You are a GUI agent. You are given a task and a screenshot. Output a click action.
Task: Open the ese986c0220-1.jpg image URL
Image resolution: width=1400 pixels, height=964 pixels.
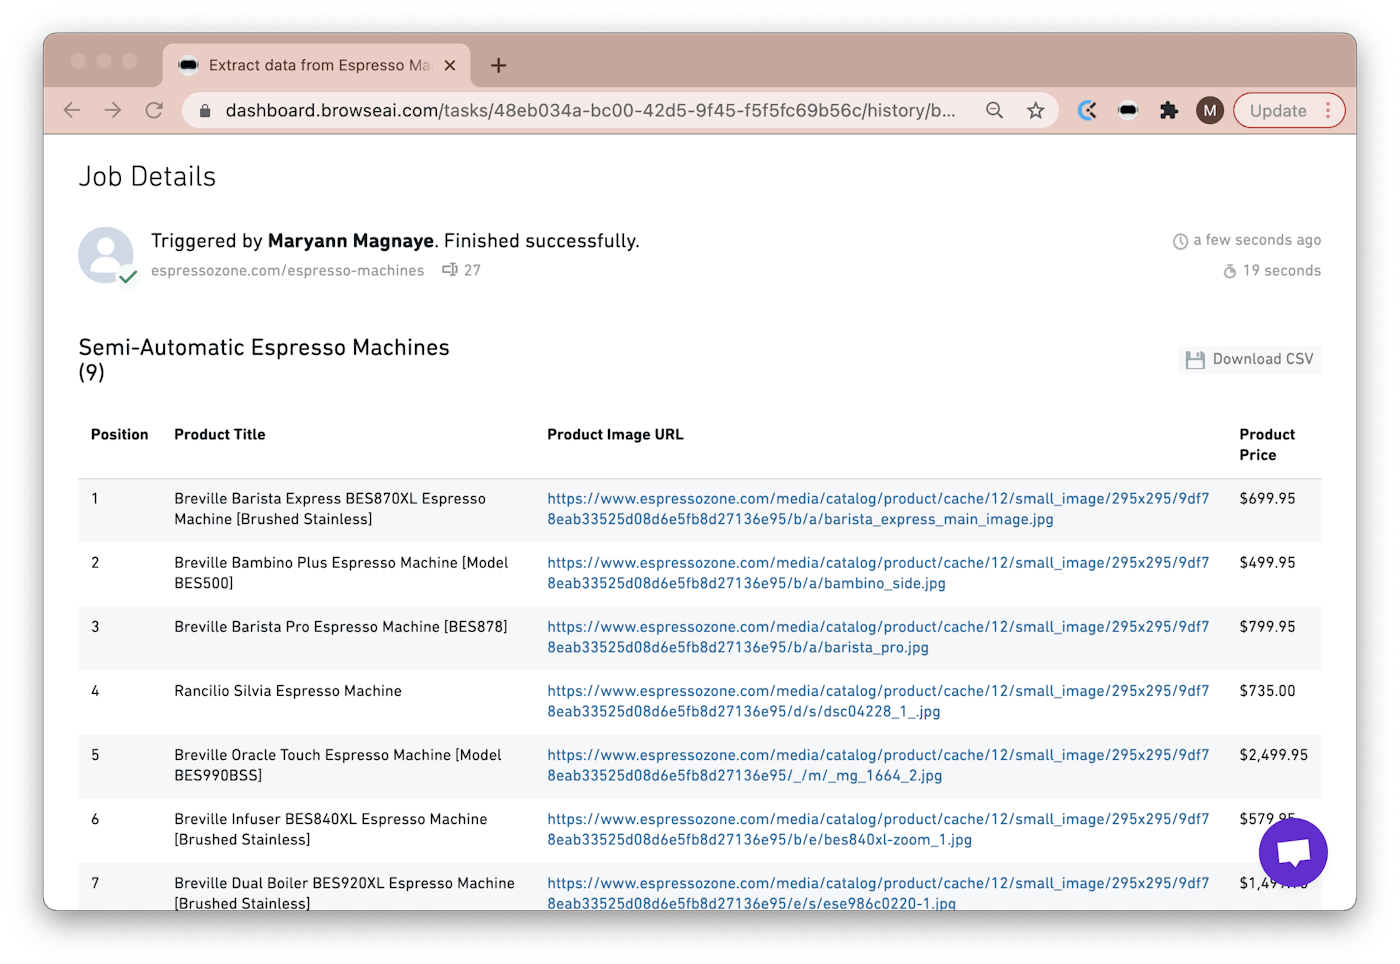click(878, 893)
